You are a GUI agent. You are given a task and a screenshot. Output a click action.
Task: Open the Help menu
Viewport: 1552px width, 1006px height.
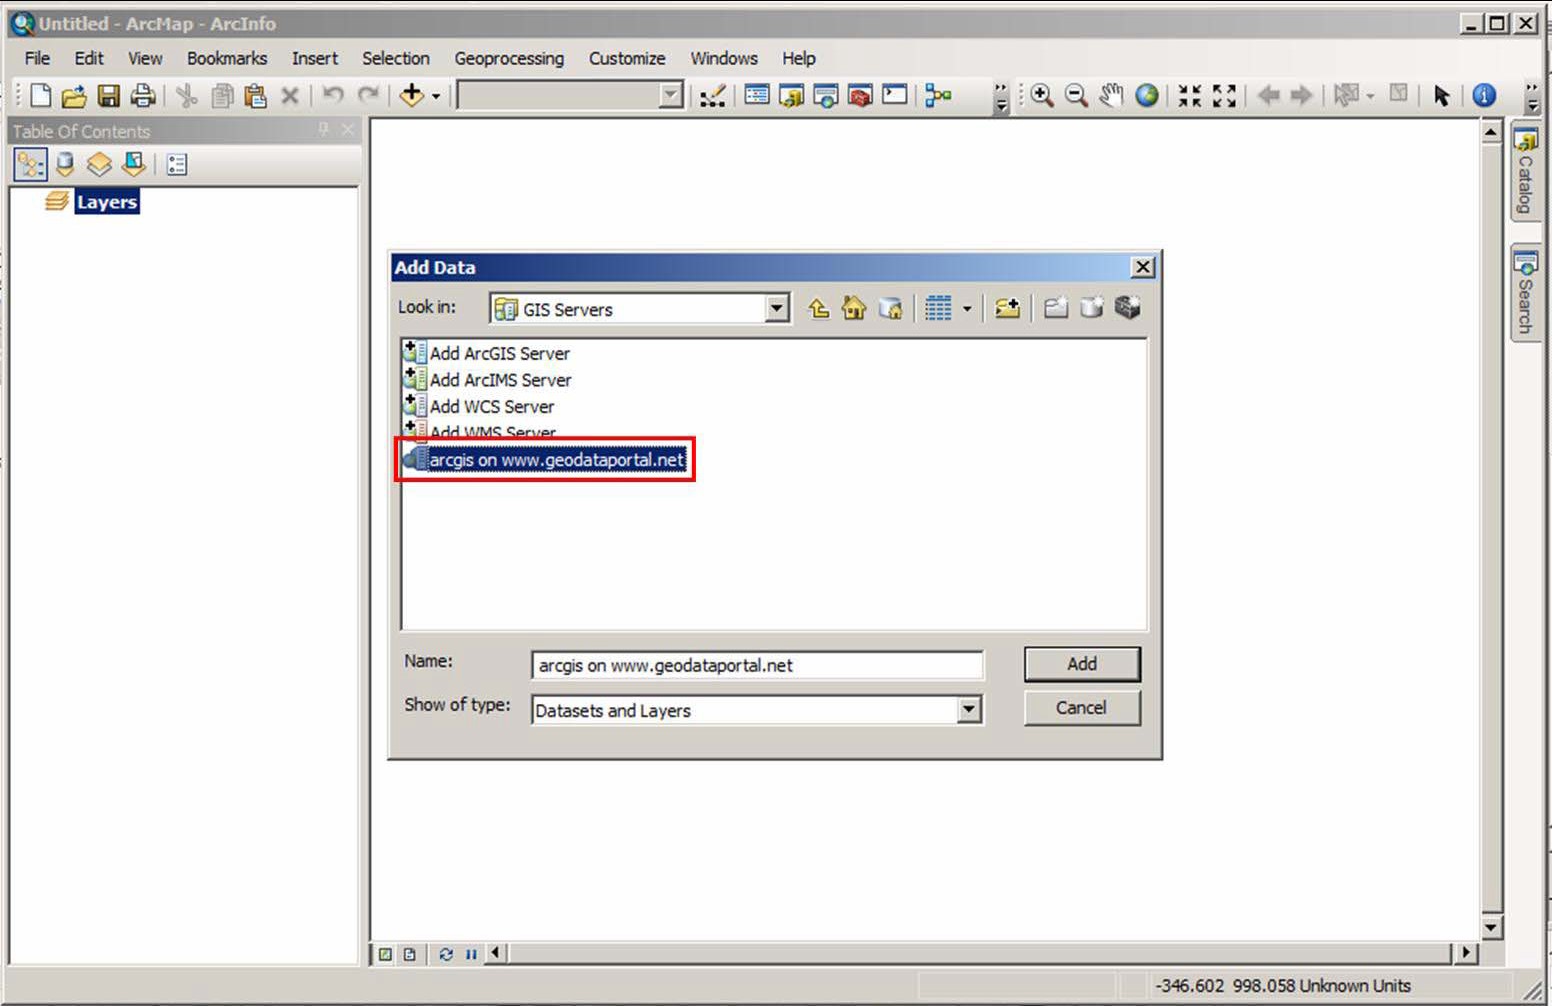point(799,58)
